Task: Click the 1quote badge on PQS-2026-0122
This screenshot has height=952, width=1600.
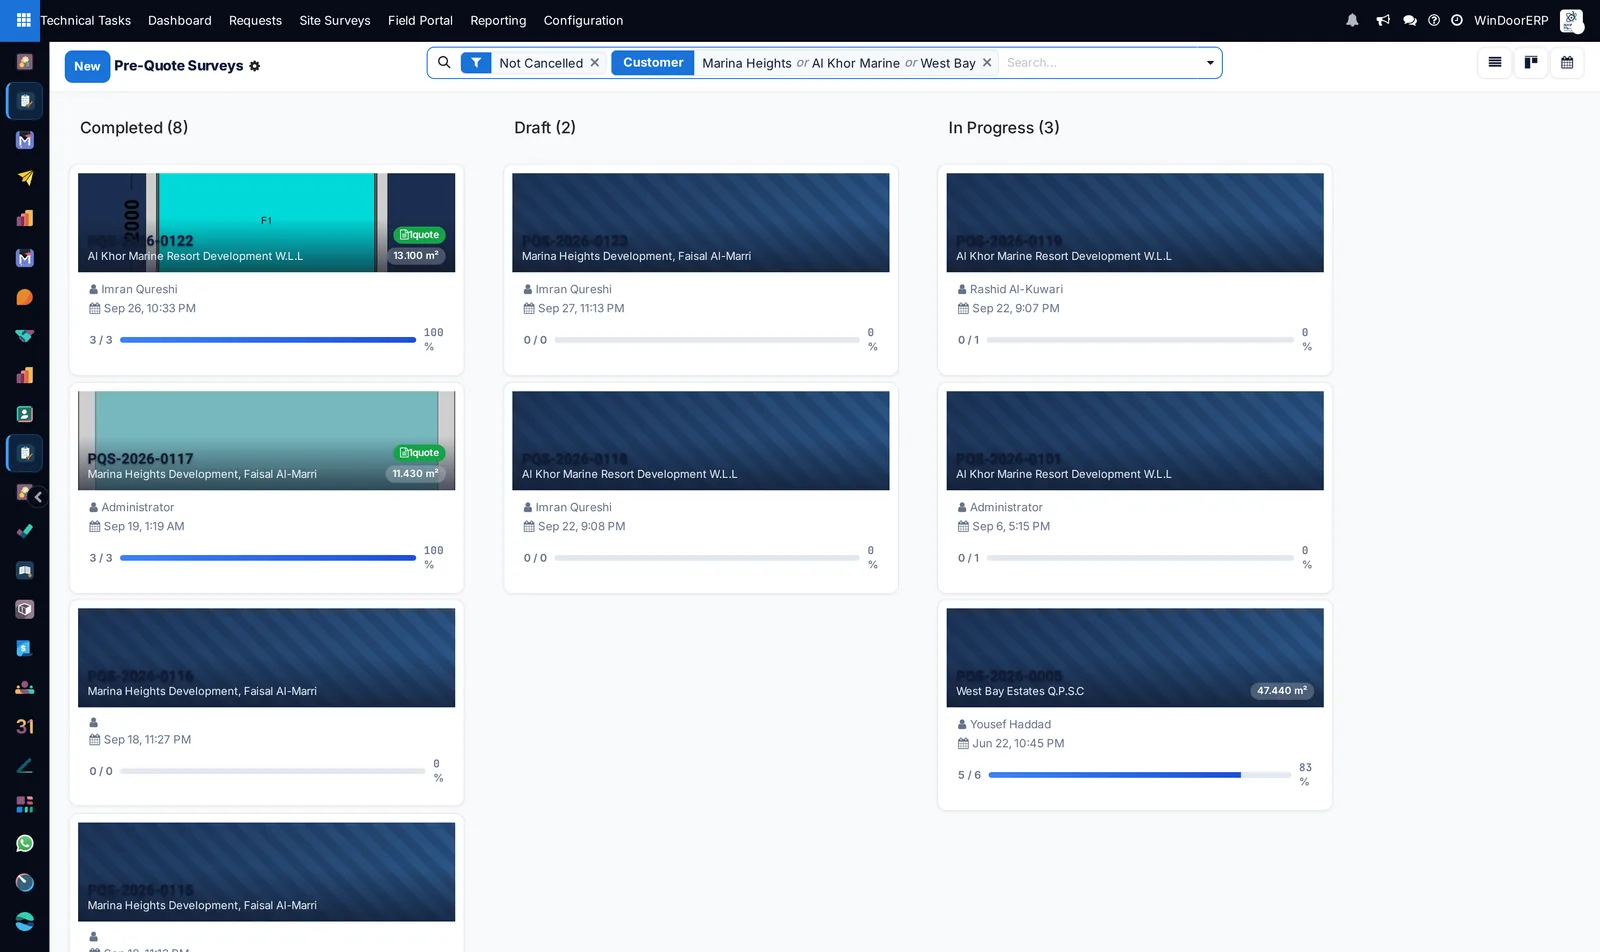Action: tap(420, 235)
